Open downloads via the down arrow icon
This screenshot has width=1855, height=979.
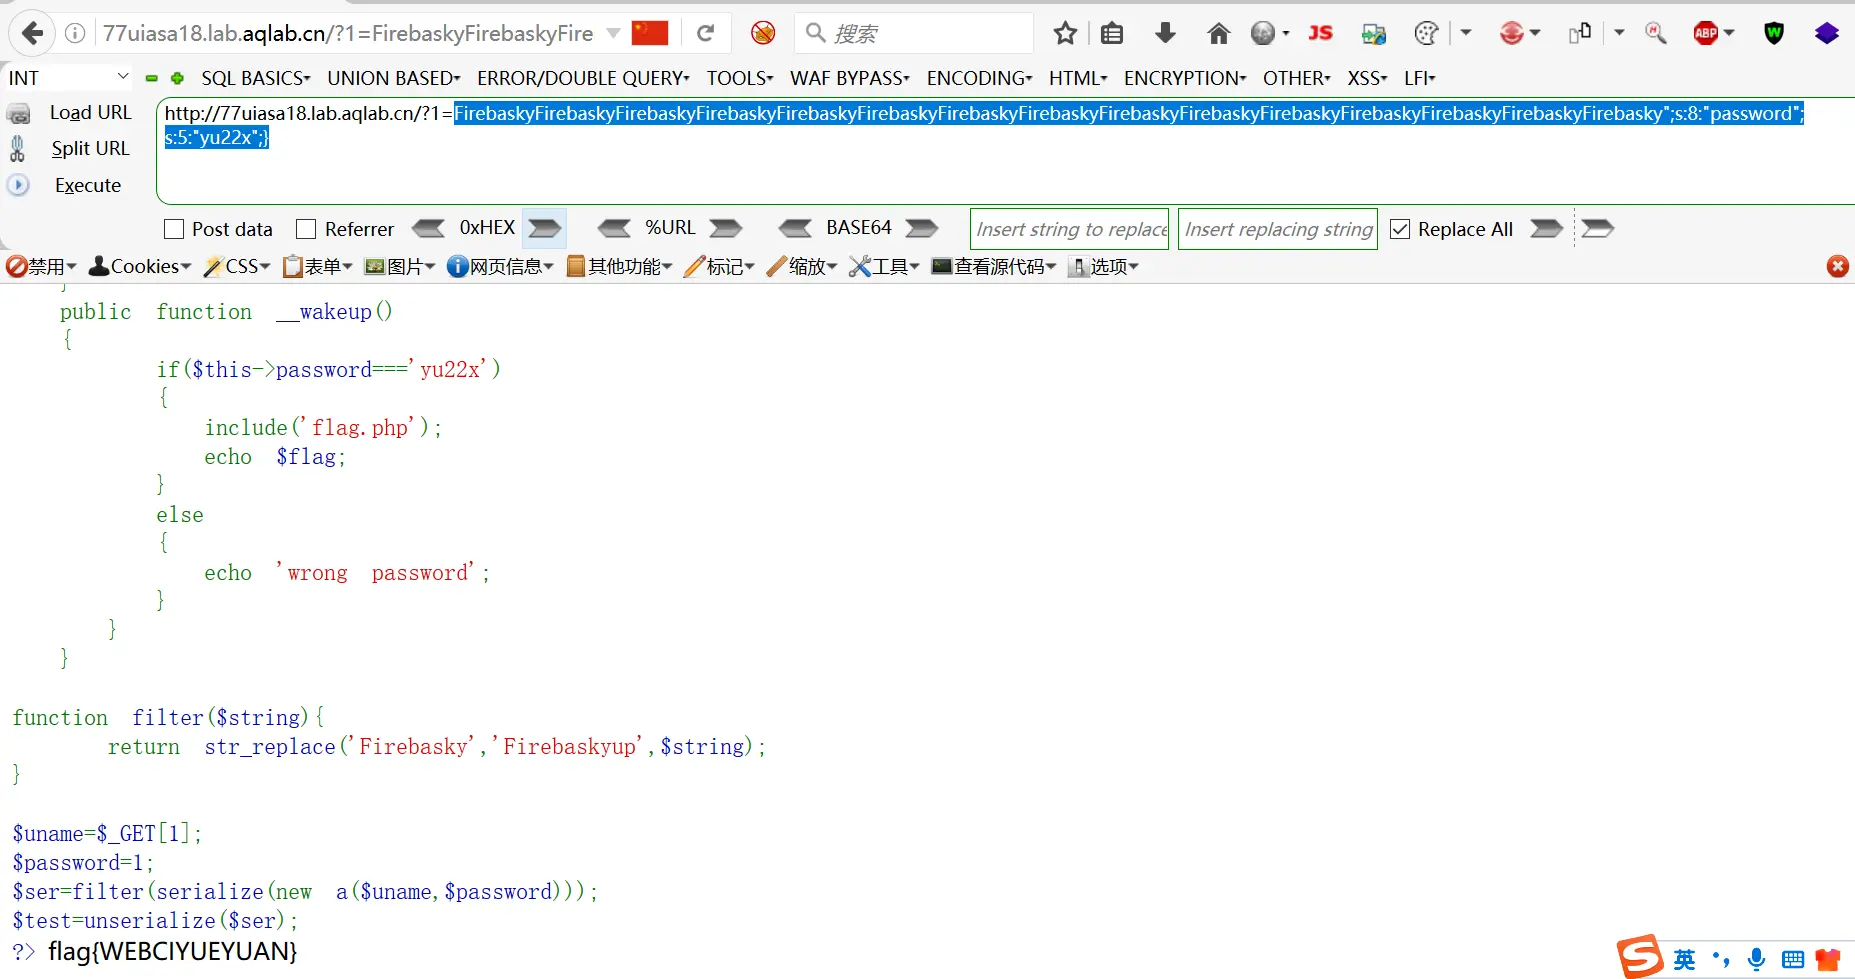(1165, 34)
